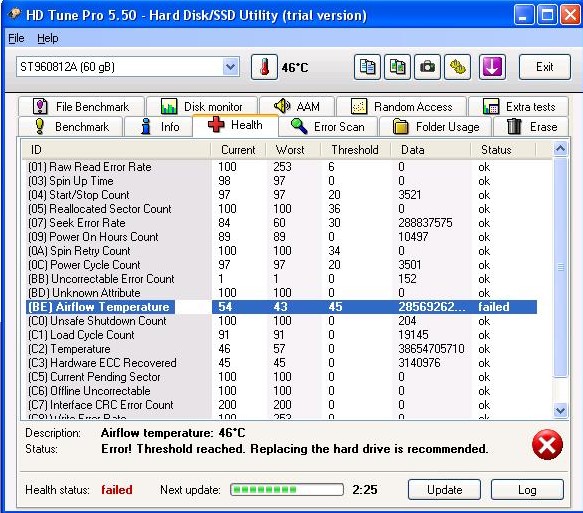This screenshot has width=583, height=513.
Task: Select the (0C) Power Cycle Count row
Action: 281,265
